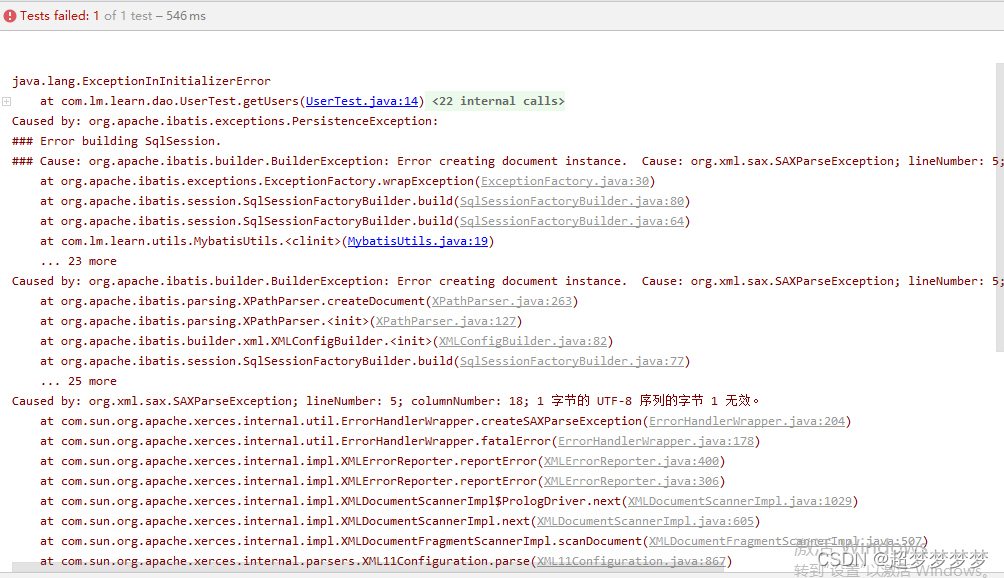Open the XMLConfigBuilder.java:82 link

[522, 341]
